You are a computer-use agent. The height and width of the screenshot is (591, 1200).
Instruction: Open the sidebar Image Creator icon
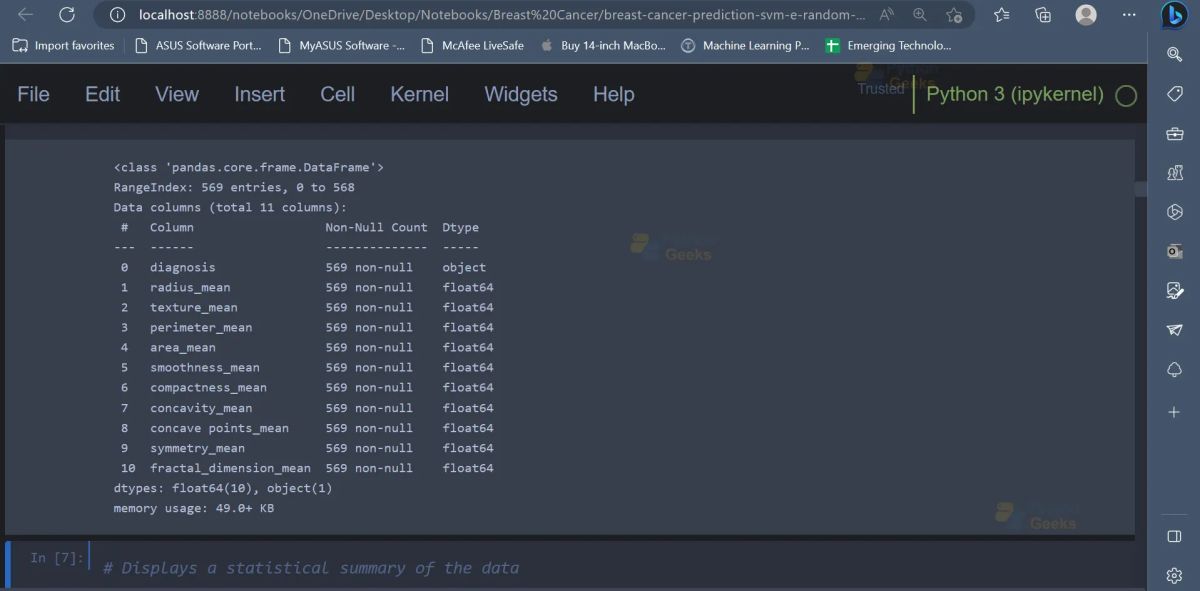click(1174, 291)
